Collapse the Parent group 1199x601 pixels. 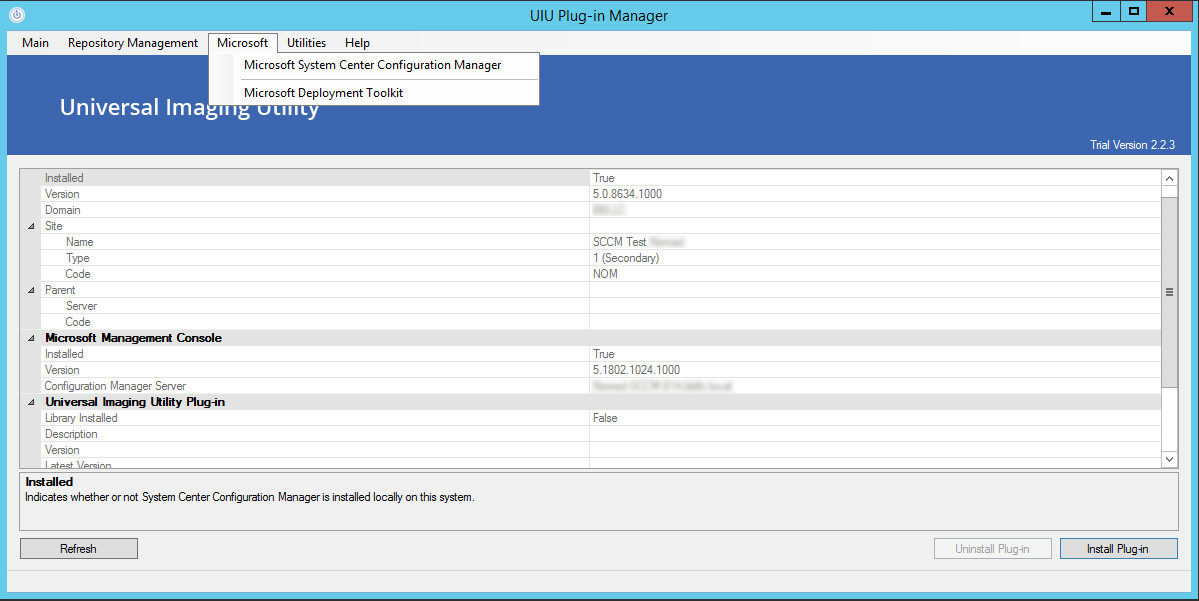31,291
